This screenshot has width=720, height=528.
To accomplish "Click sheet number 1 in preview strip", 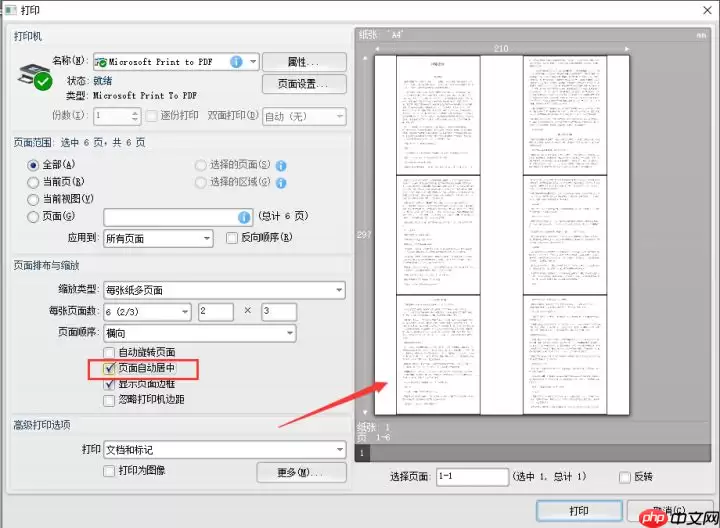I will tap(362, 453).
